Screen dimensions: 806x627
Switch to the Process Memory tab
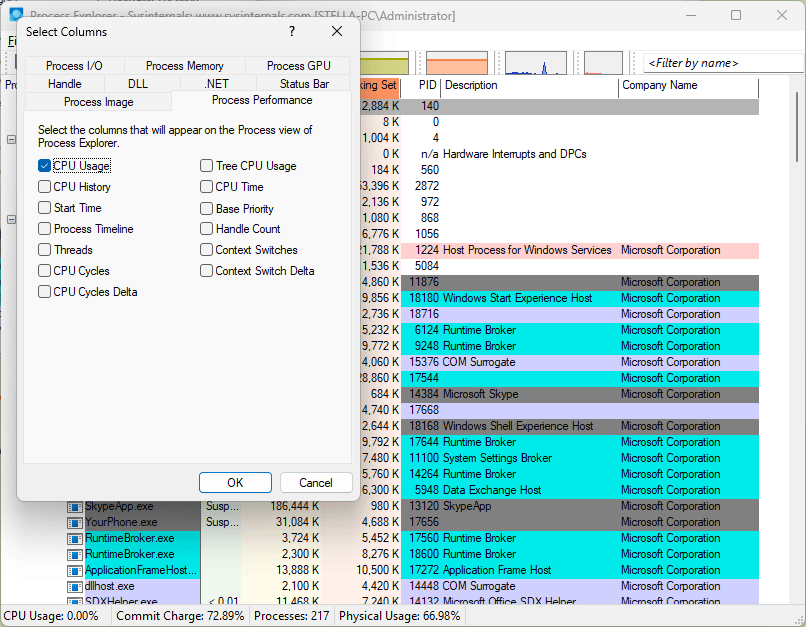pyautogui.click(x=184, y=65)
